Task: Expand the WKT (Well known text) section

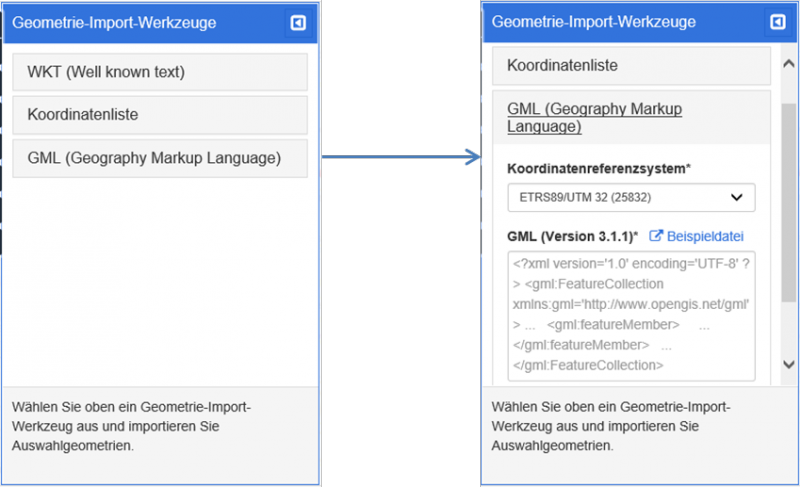Action: coord(160,72)
